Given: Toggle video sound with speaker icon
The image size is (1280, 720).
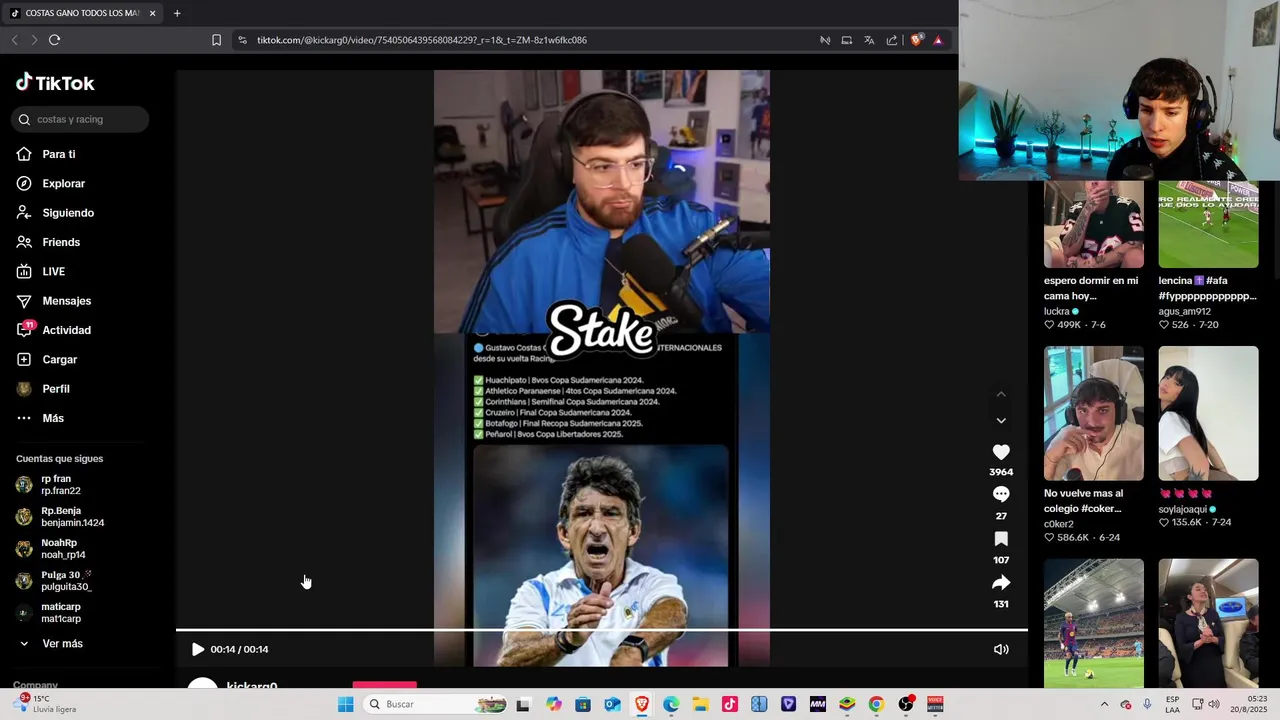Looking at the screenshot, I should click(1001, 649).
